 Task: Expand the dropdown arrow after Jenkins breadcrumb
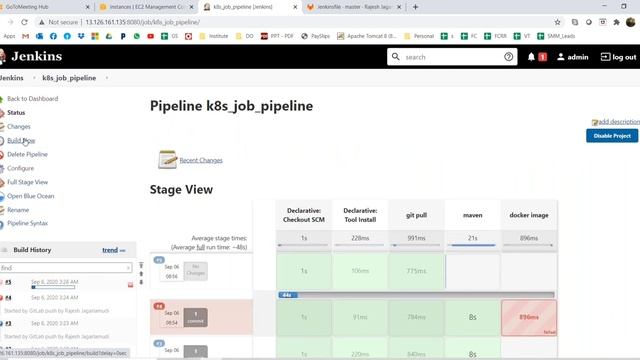point(34,78)
